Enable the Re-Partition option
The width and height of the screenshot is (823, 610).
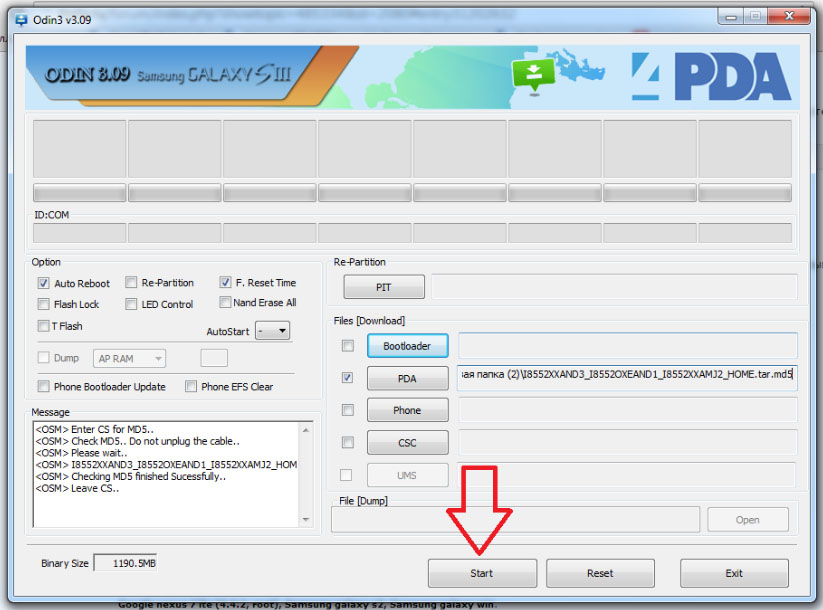point(131,282)
